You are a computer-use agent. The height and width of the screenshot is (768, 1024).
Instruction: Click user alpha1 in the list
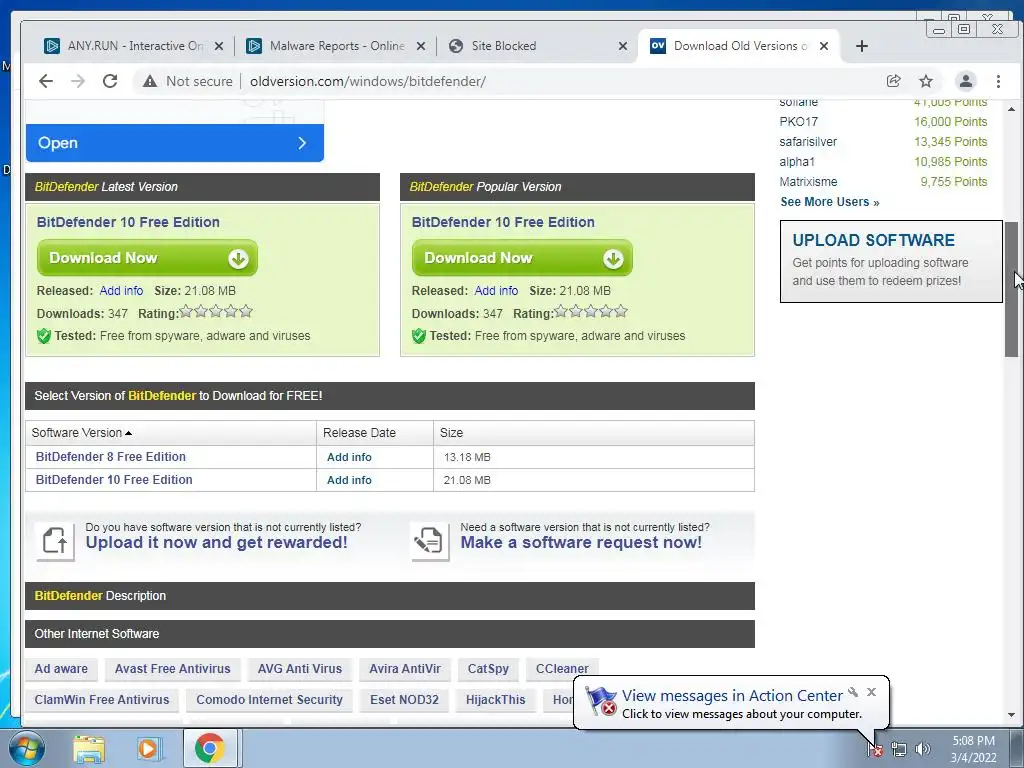[797, 161]
